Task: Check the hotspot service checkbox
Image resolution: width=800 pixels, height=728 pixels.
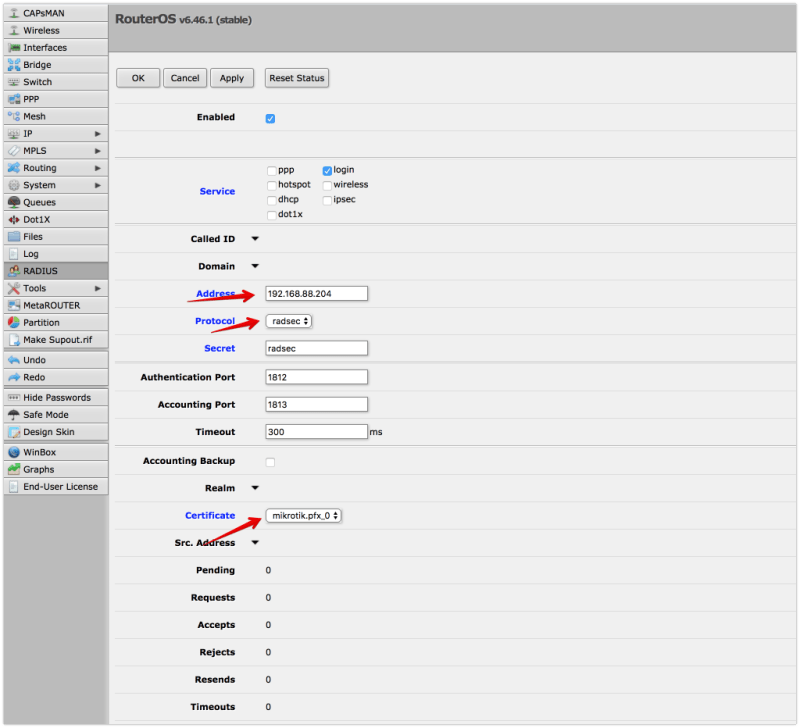Action: coord(271,184)
